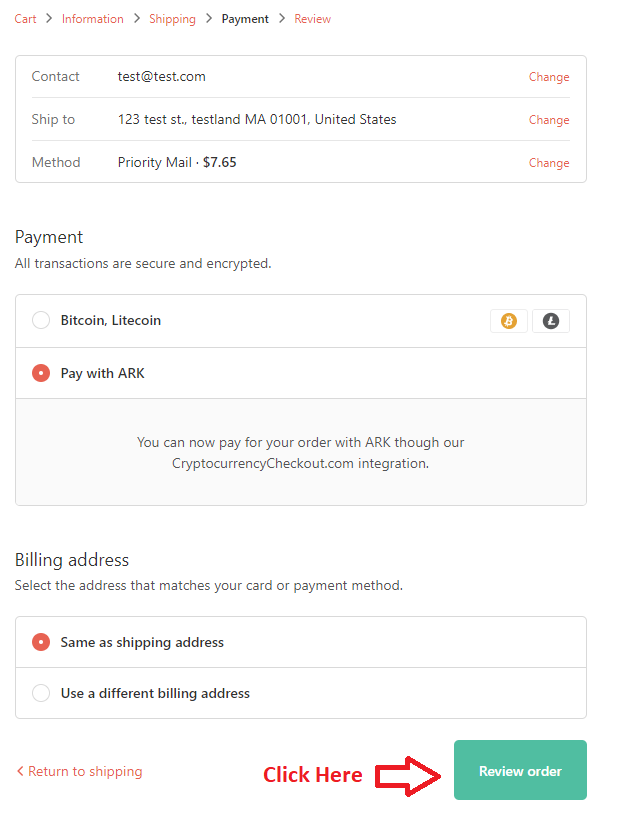Navigate to the Shipping breadcrumb

pos(172,19)
